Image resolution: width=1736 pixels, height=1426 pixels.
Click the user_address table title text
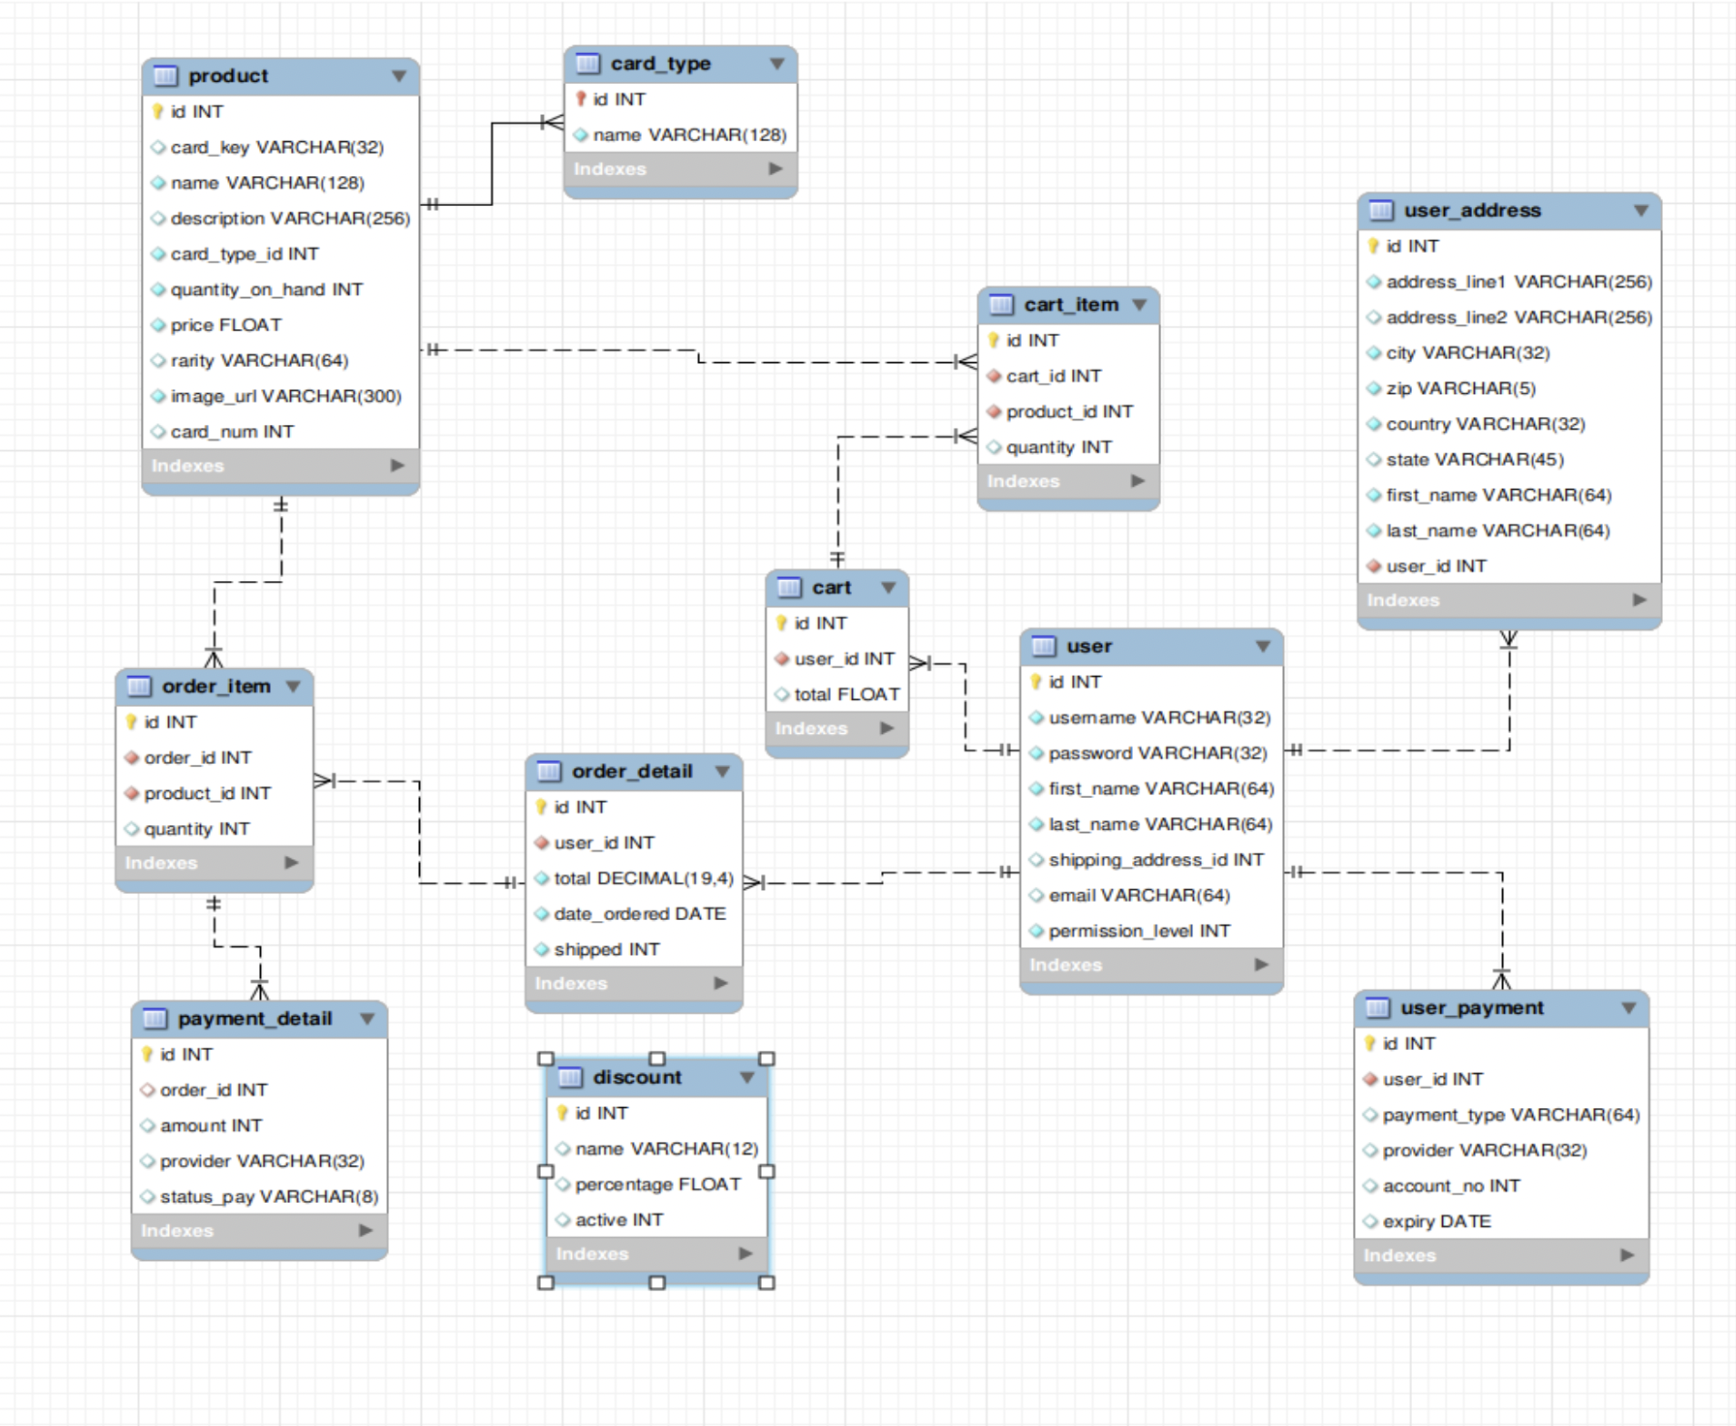coord(1472,211)
